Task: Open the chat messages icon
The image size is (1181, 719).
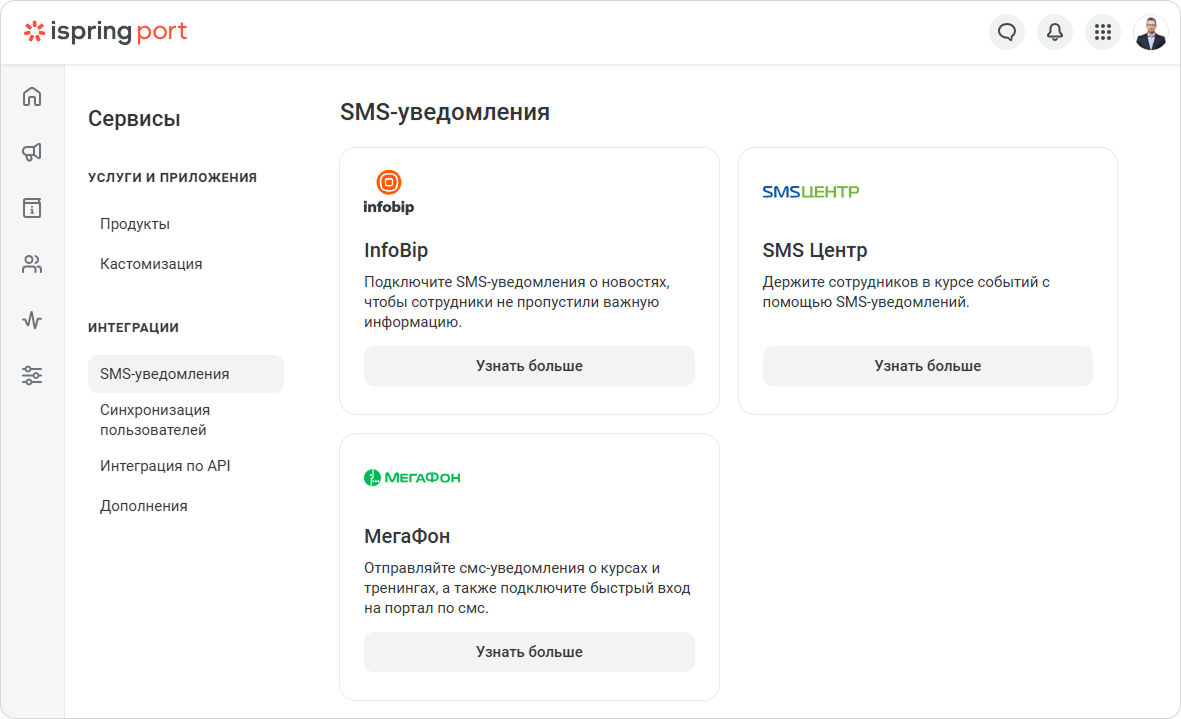Action: click(1007, 32)
